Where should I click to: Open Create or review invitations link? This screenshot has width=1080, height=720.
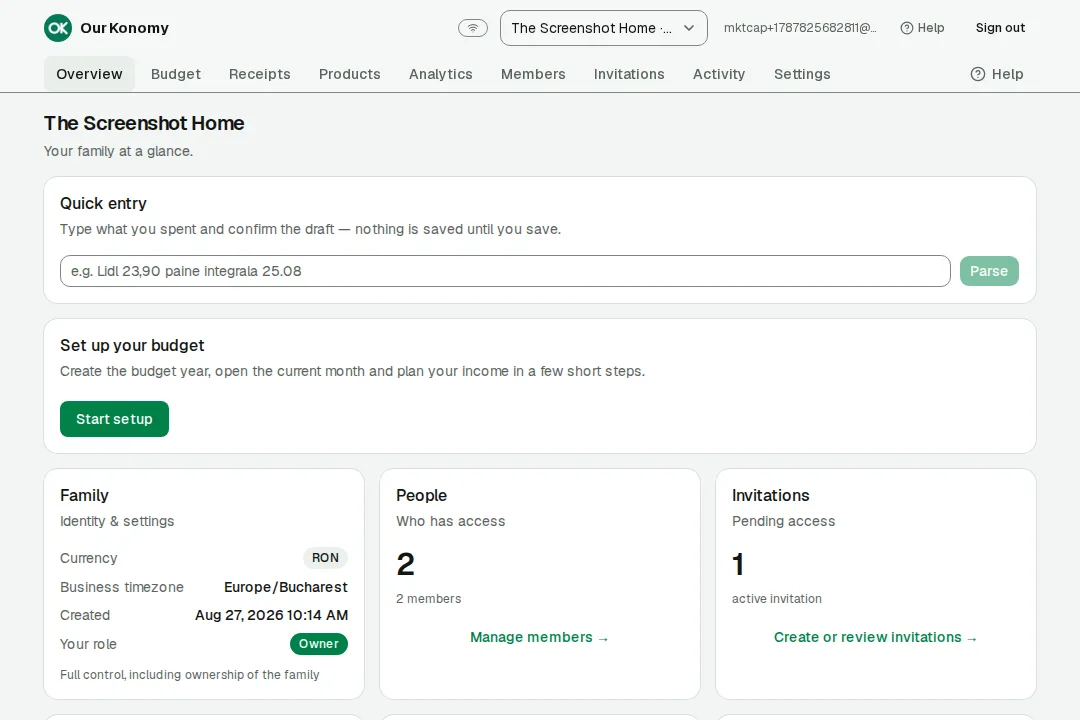[x=875, y=637]
